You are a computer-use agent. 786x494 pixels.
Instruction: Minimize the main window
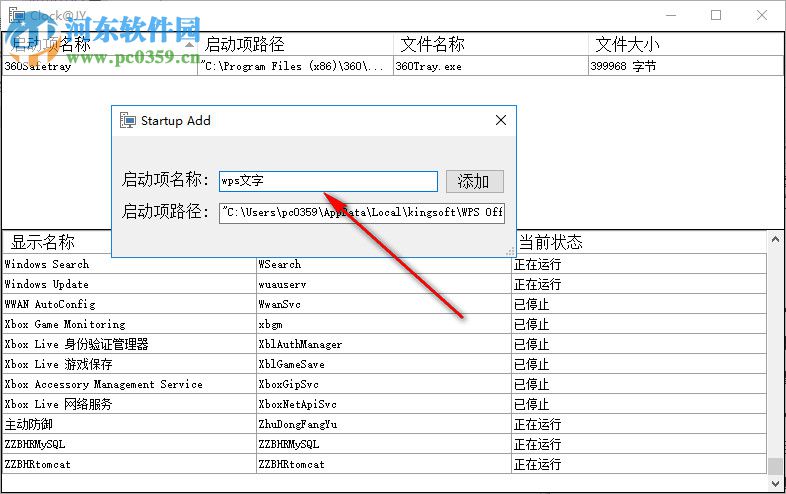[671, 15]
